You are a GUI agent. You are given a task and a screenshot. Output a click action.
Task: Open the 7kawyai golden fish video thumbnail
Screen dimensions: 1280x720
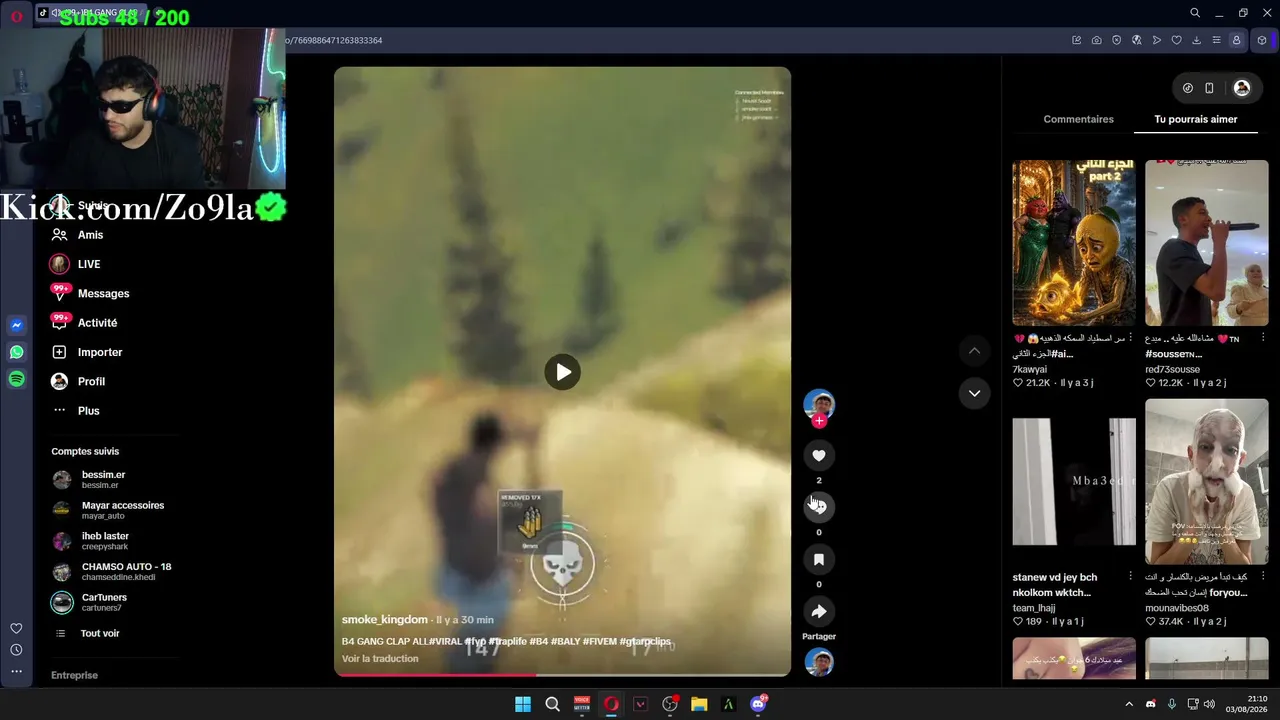coord(1074,243)
